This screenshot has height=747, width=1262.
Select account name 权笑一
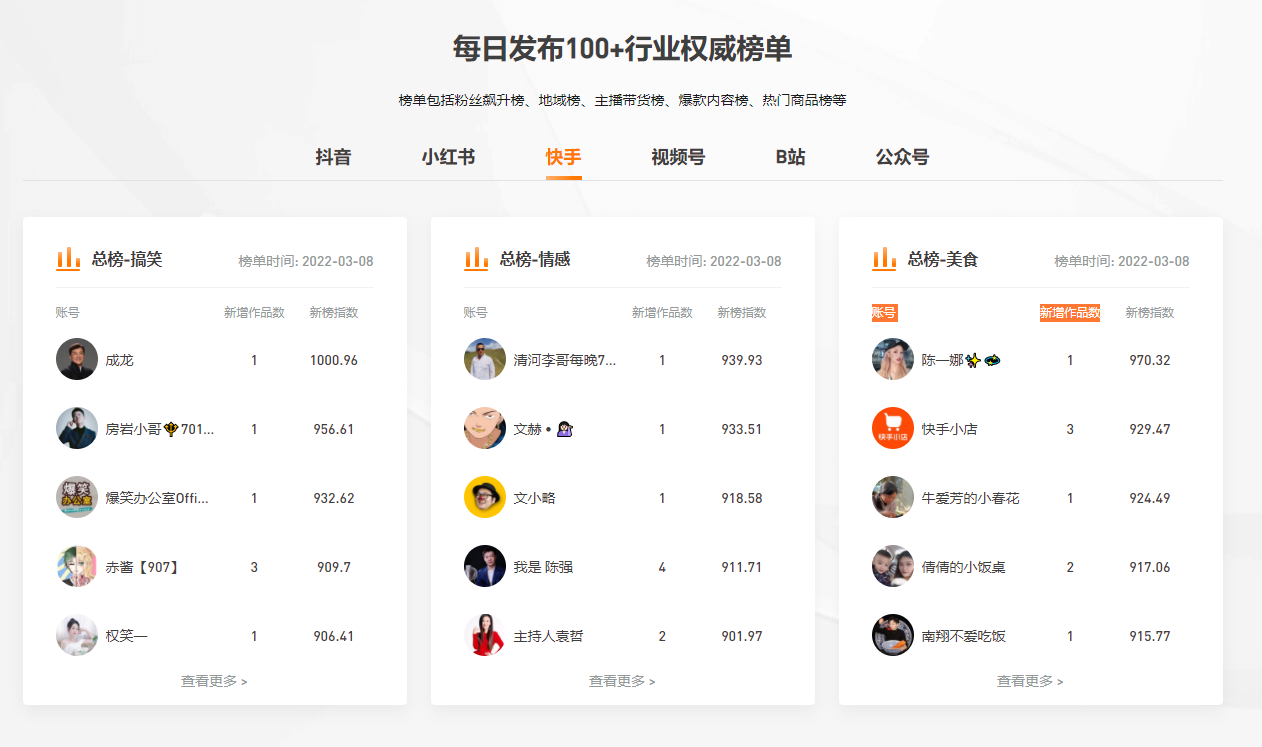(x=126, y=636)
